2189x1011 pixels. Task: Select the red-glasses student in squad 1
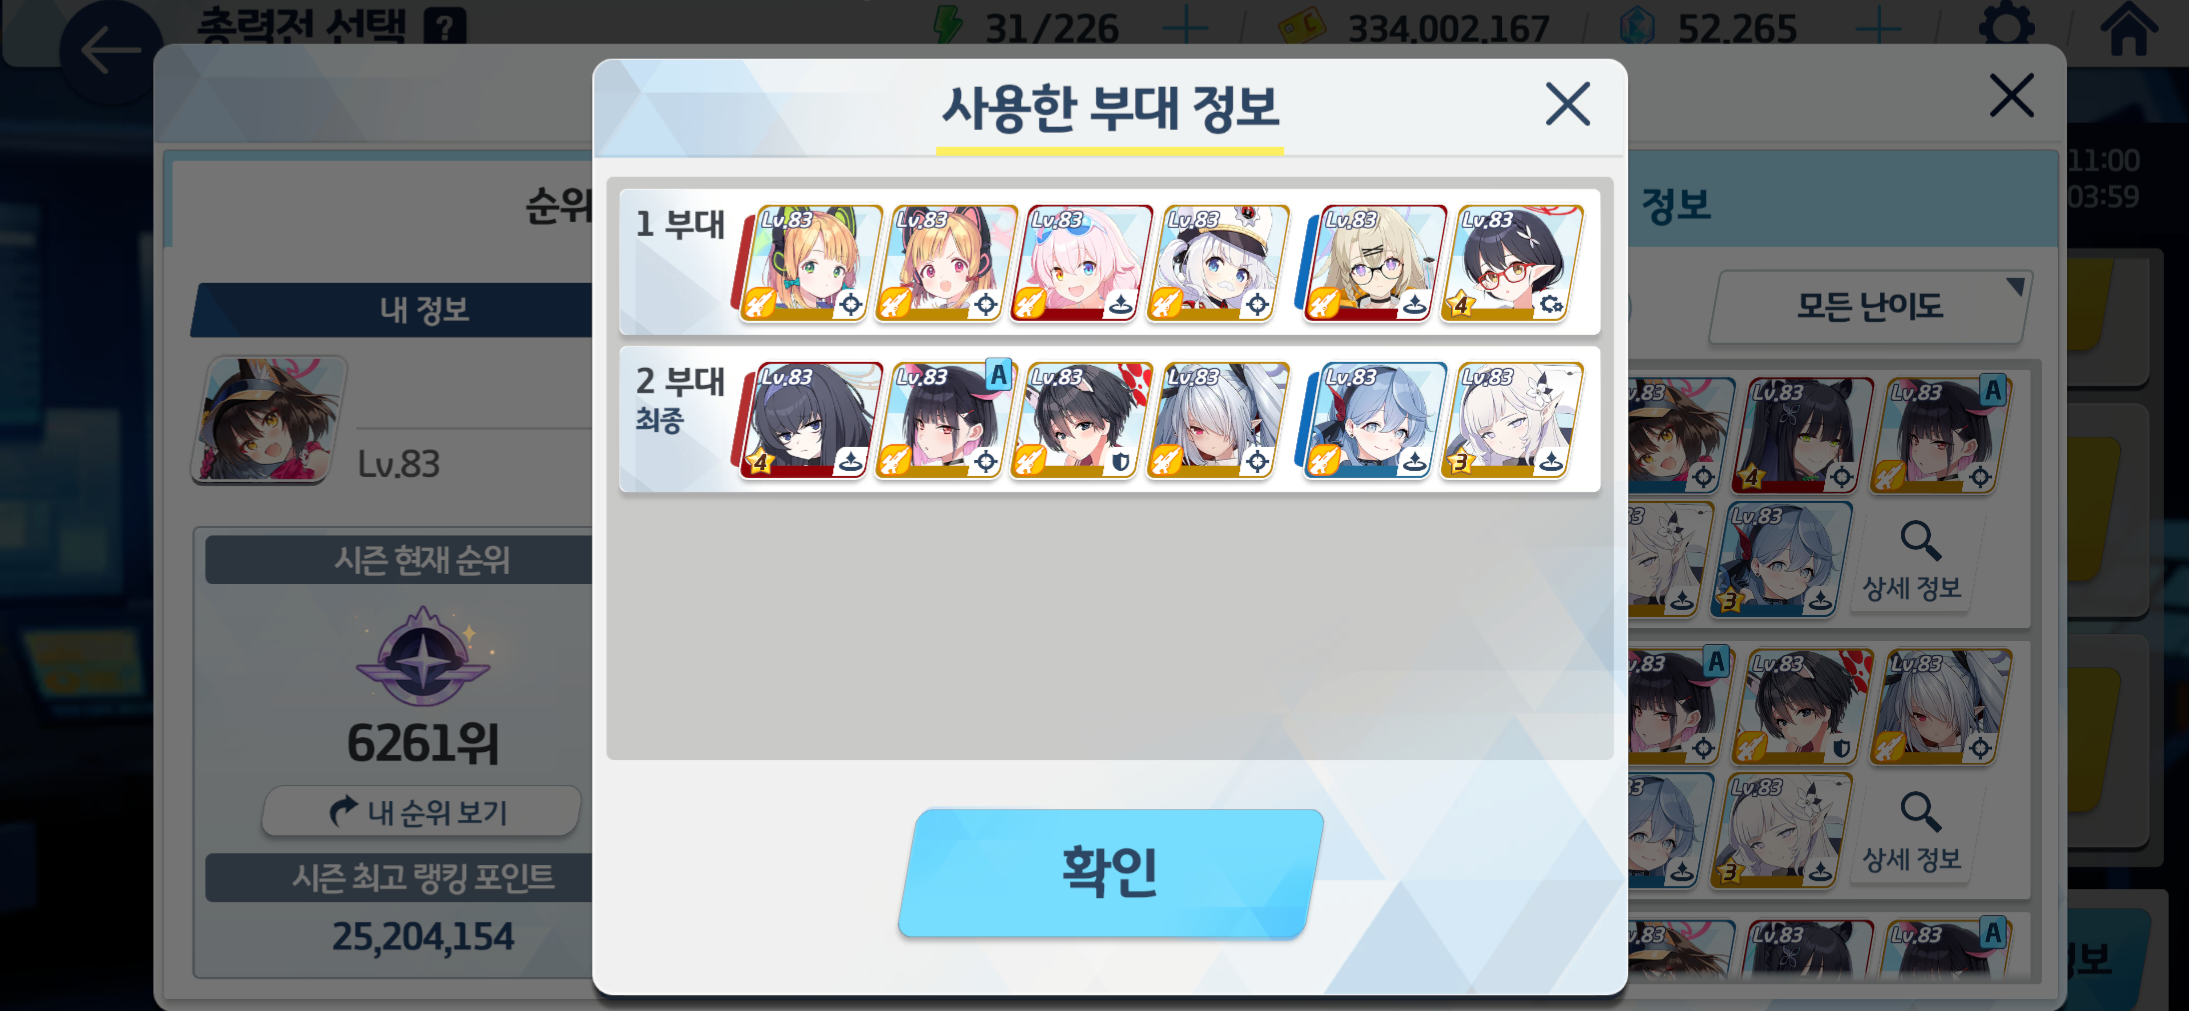point(1512,263)
